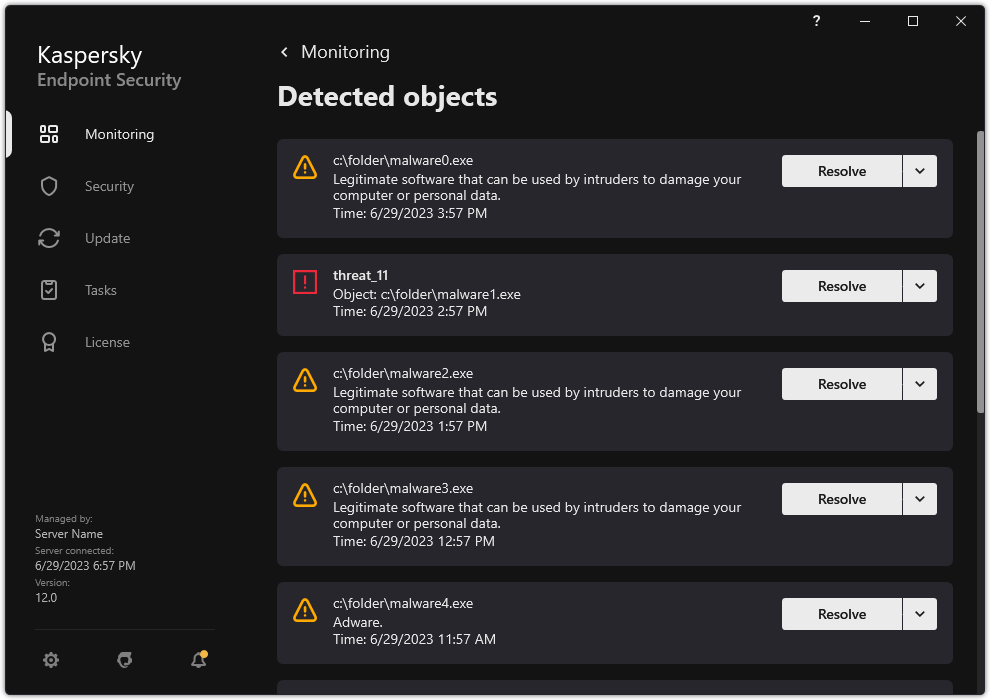990x700 pixels.
Task: Open Help via the question mark icon
Action: 815,20
